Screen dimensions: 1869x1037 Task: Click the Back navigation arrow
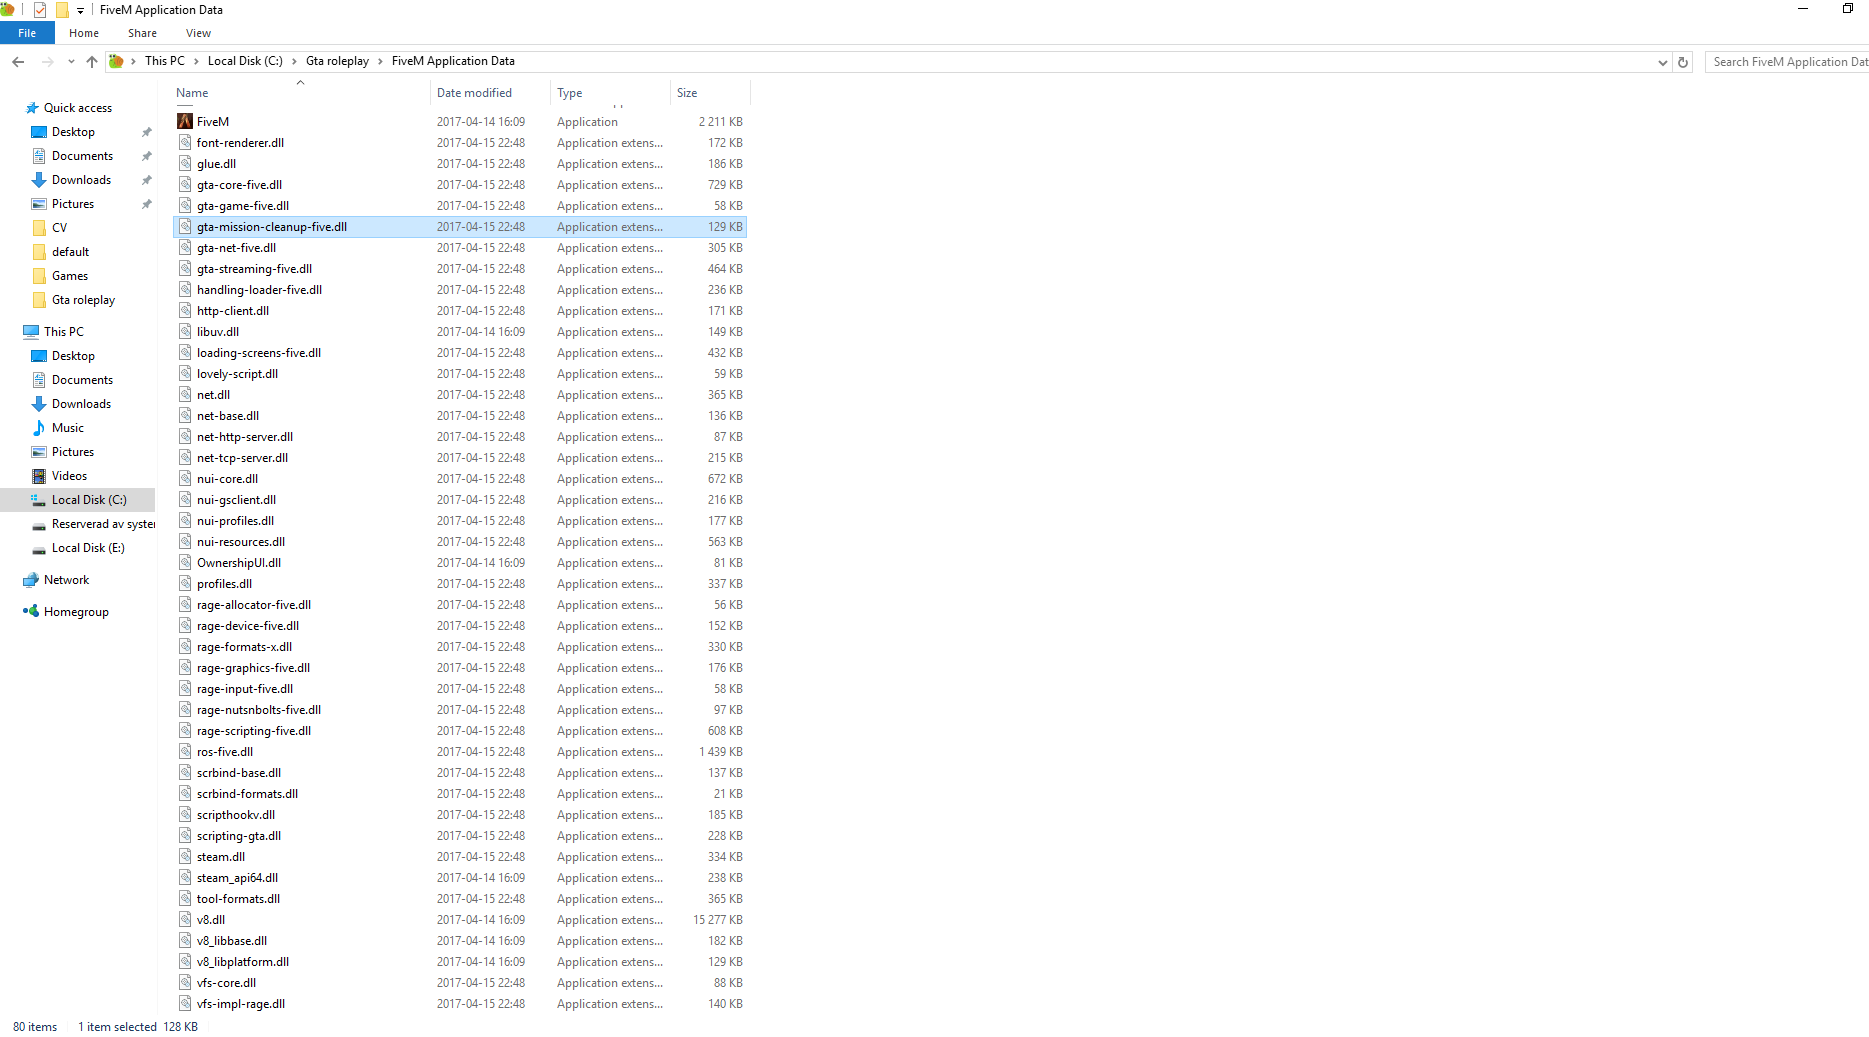[18, 62]
